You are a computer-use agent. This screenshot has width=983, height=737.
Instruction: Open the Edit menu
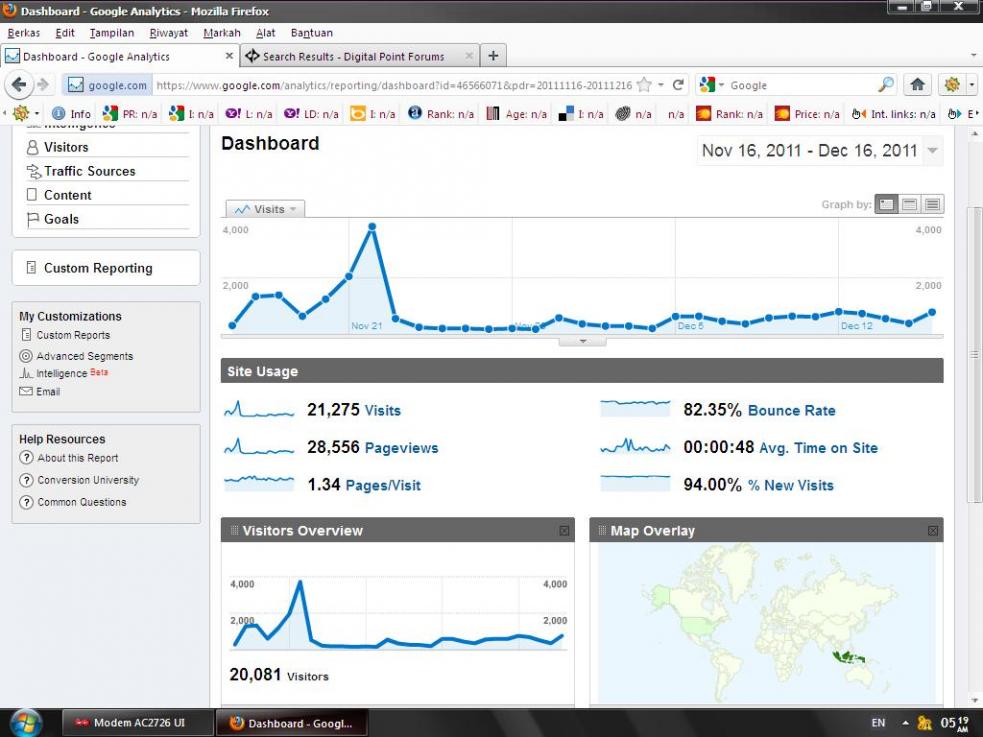(65, 33)
